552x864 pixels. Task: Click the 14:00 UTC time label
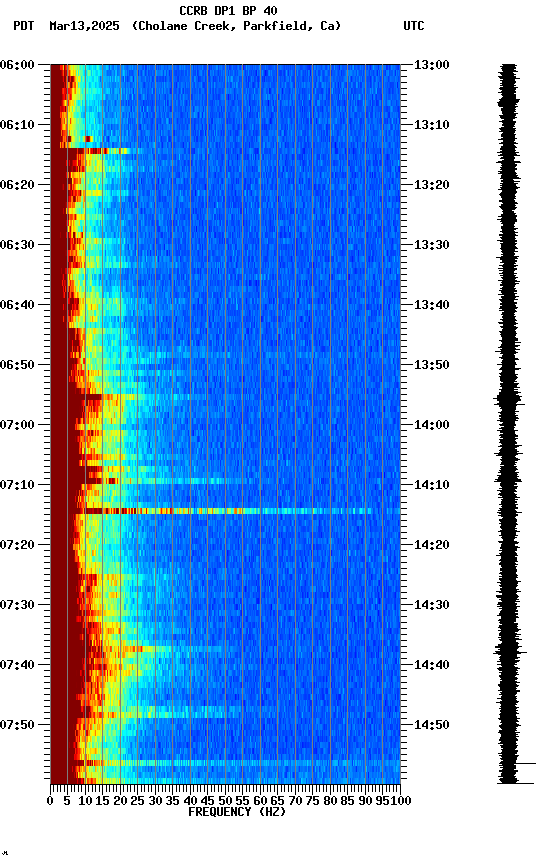point(432,425)
